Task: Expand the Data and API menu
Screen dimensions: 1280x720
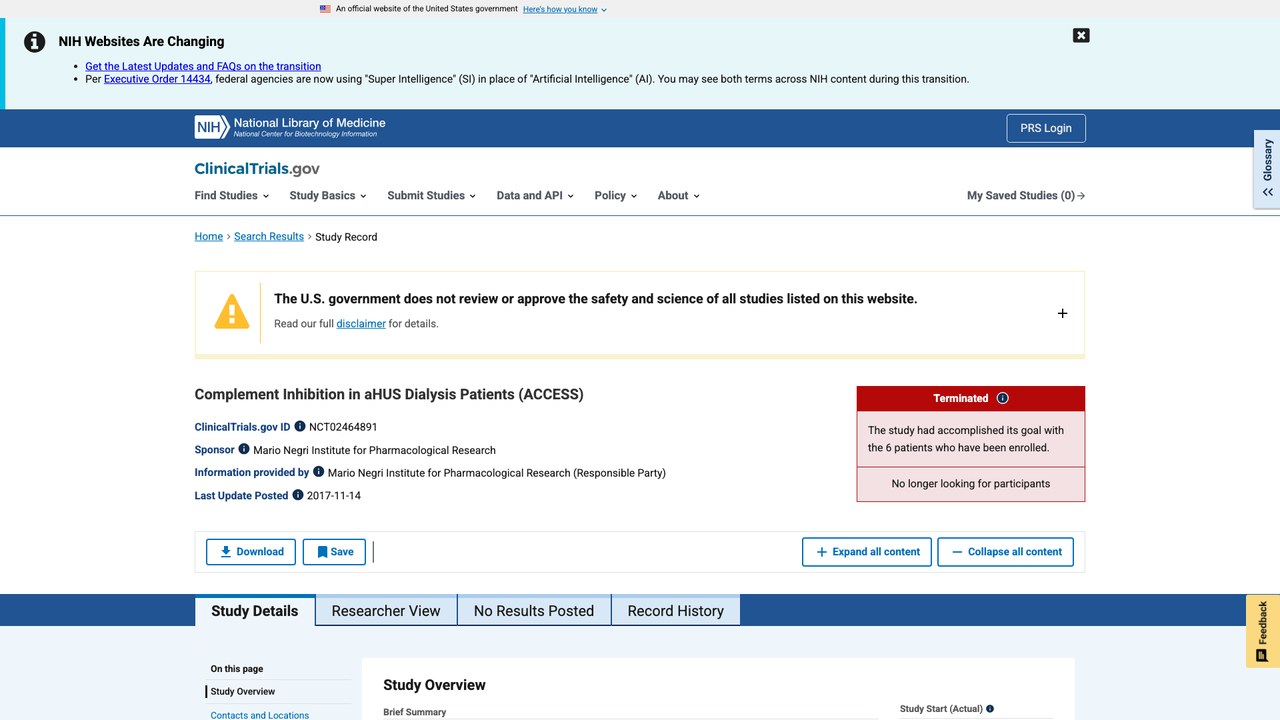Action: click(535, 196)
